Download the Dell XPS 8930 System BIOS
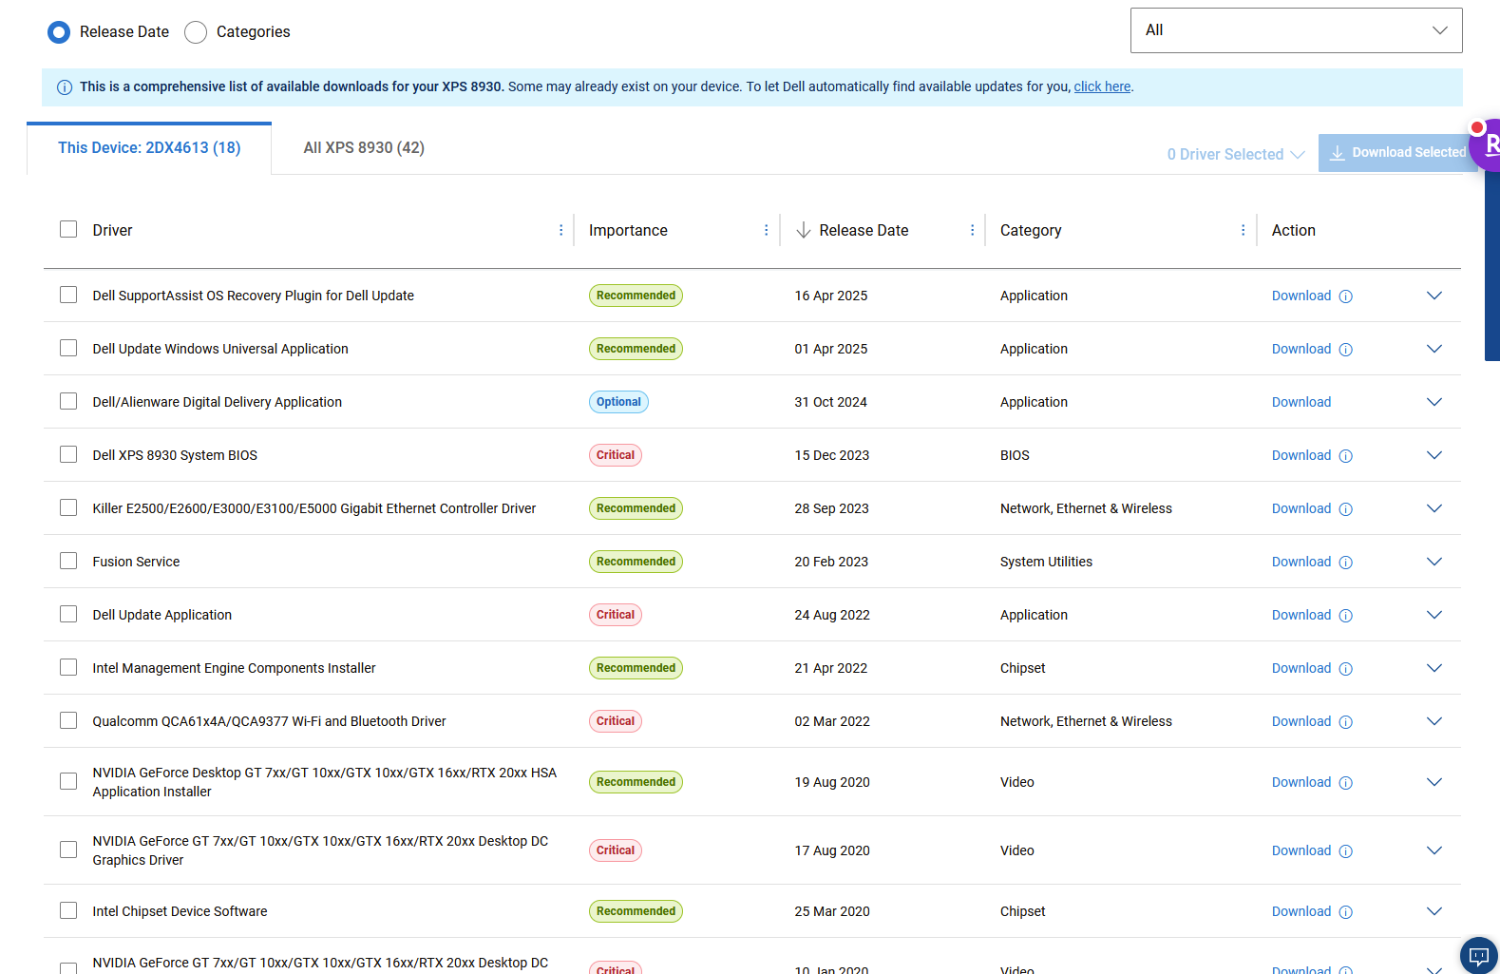 pyautogui.click(x=1301, y=455)
